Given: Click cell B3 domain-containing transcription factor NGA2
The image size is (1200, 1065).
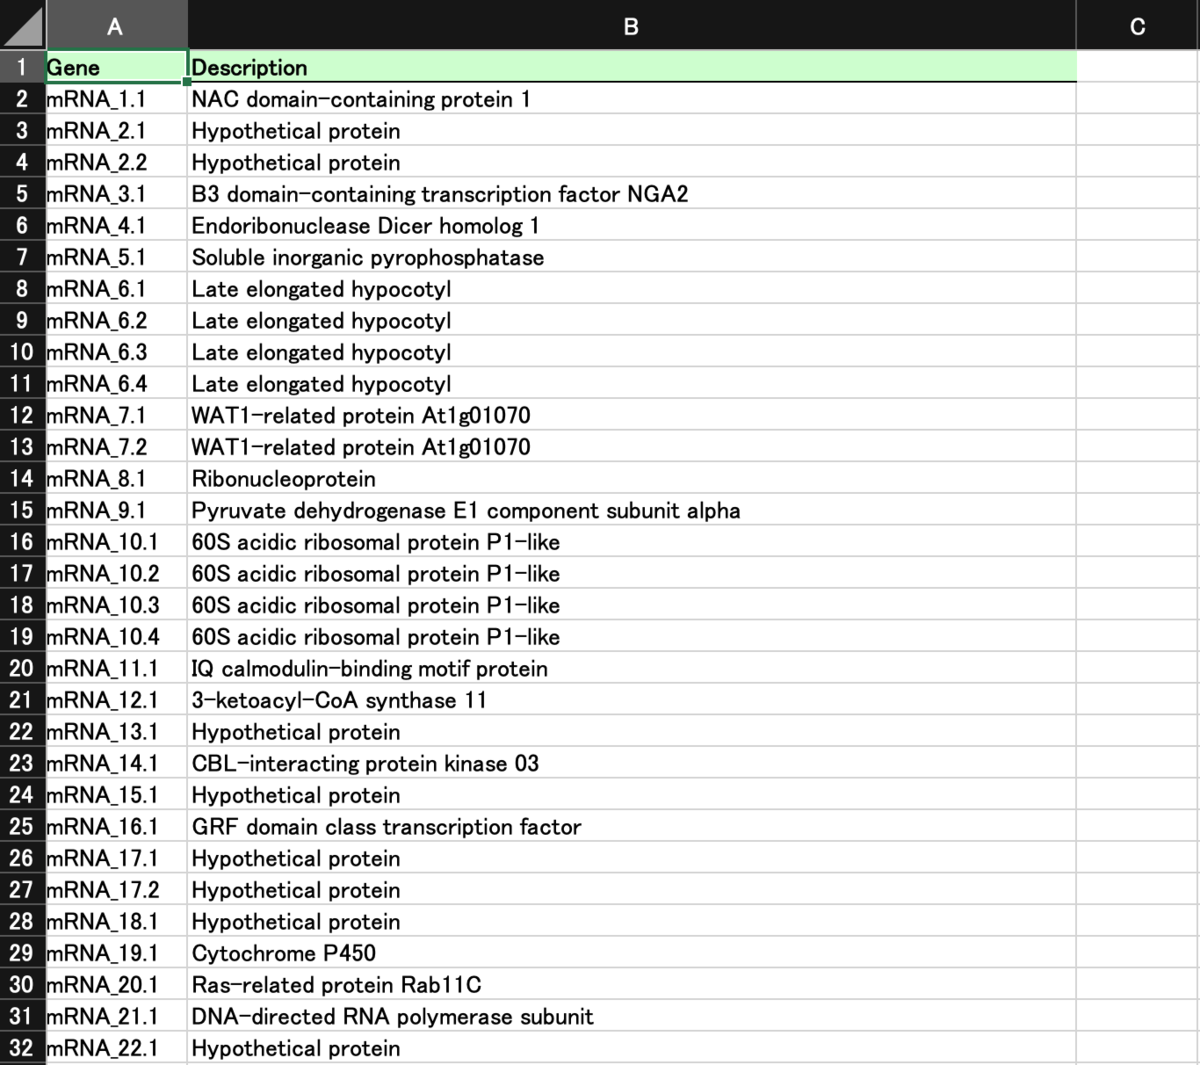Looking at the screenshot, I should [x=632, y=194].
